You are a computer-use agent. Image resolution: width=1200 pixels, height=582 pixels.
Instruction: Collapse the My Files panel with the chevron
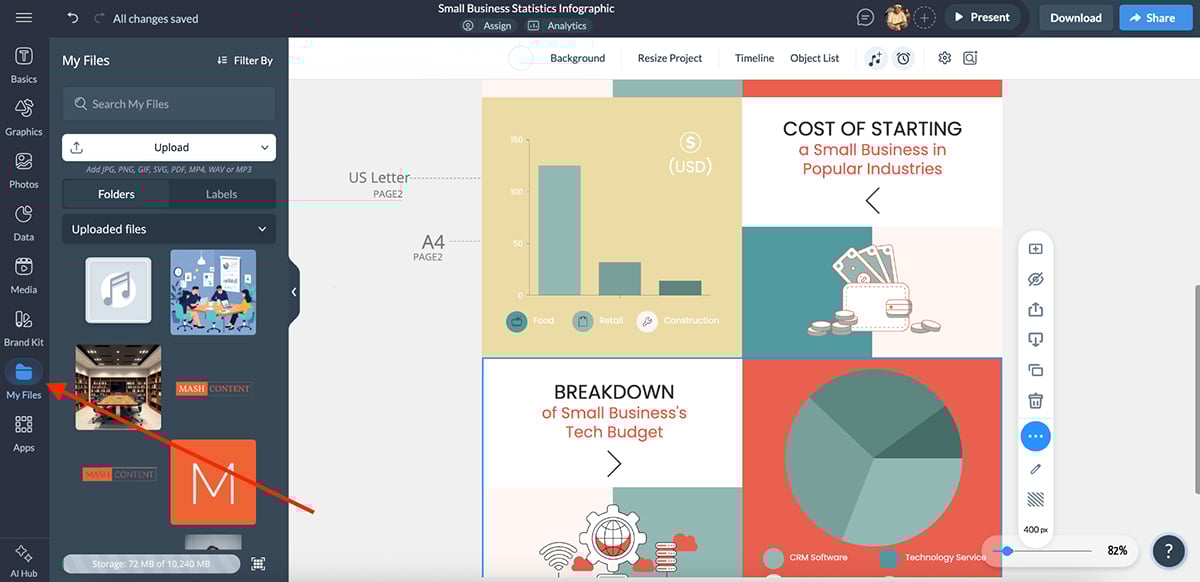coord(293,291)
